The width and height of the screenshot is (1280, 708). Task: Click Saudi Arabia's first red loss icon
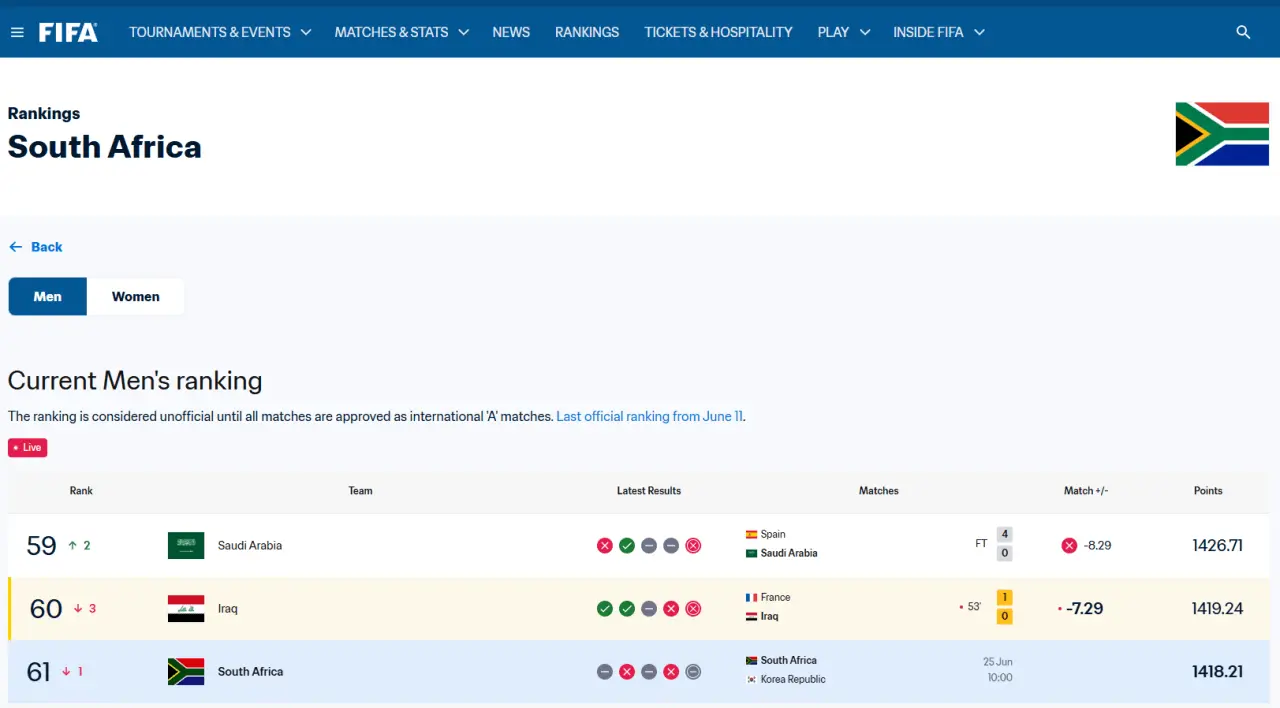pyautogui.click(x=605, y=545)
